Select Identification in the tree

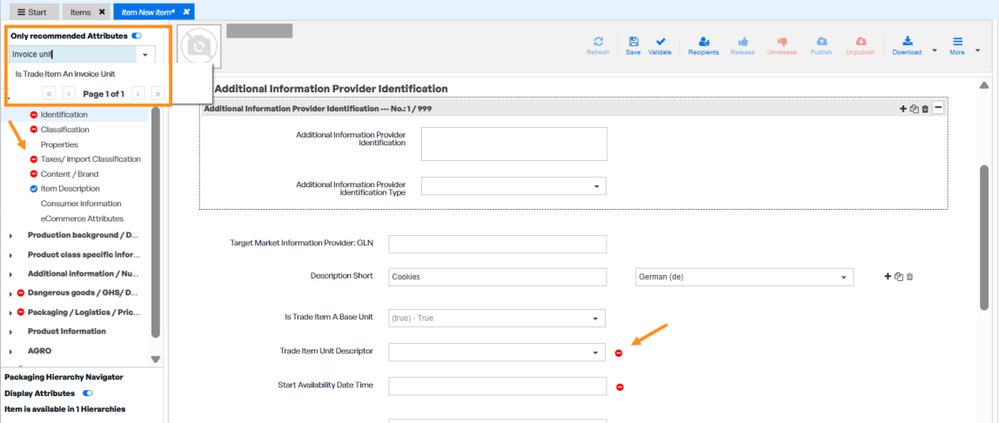64,115
